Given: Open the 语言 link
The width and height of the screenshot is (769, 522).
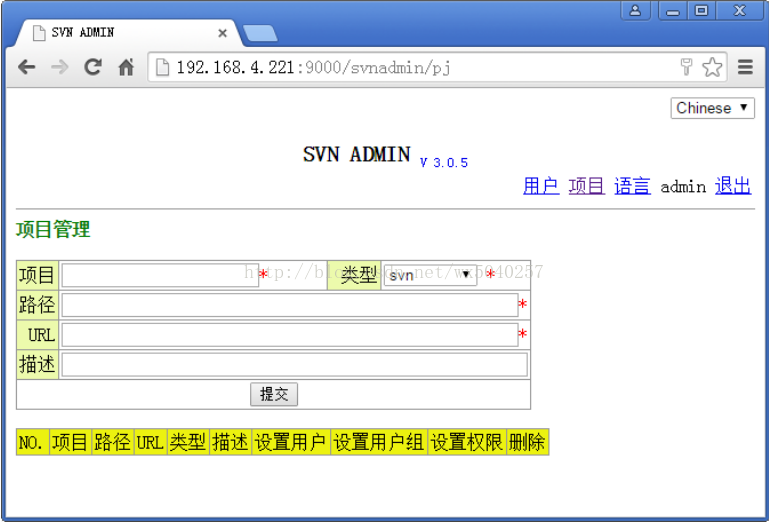Looking at the screenshot, I should tap(633, 186).
